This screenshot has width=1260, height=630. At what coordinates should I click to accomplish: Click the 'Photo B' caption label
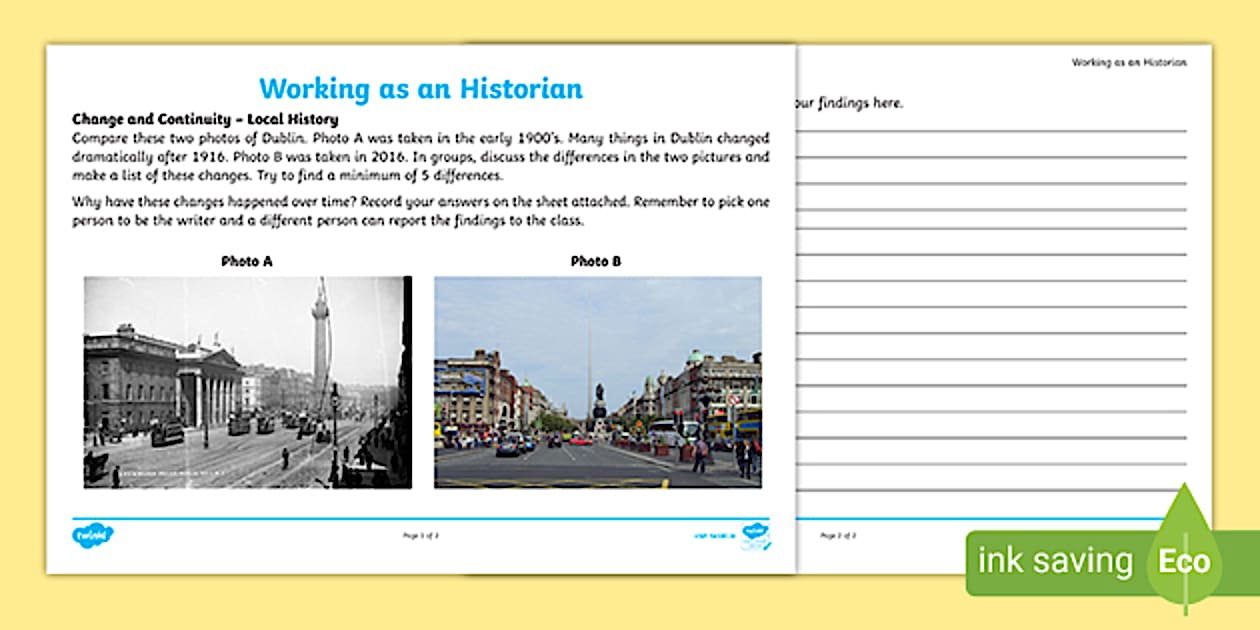596,261
